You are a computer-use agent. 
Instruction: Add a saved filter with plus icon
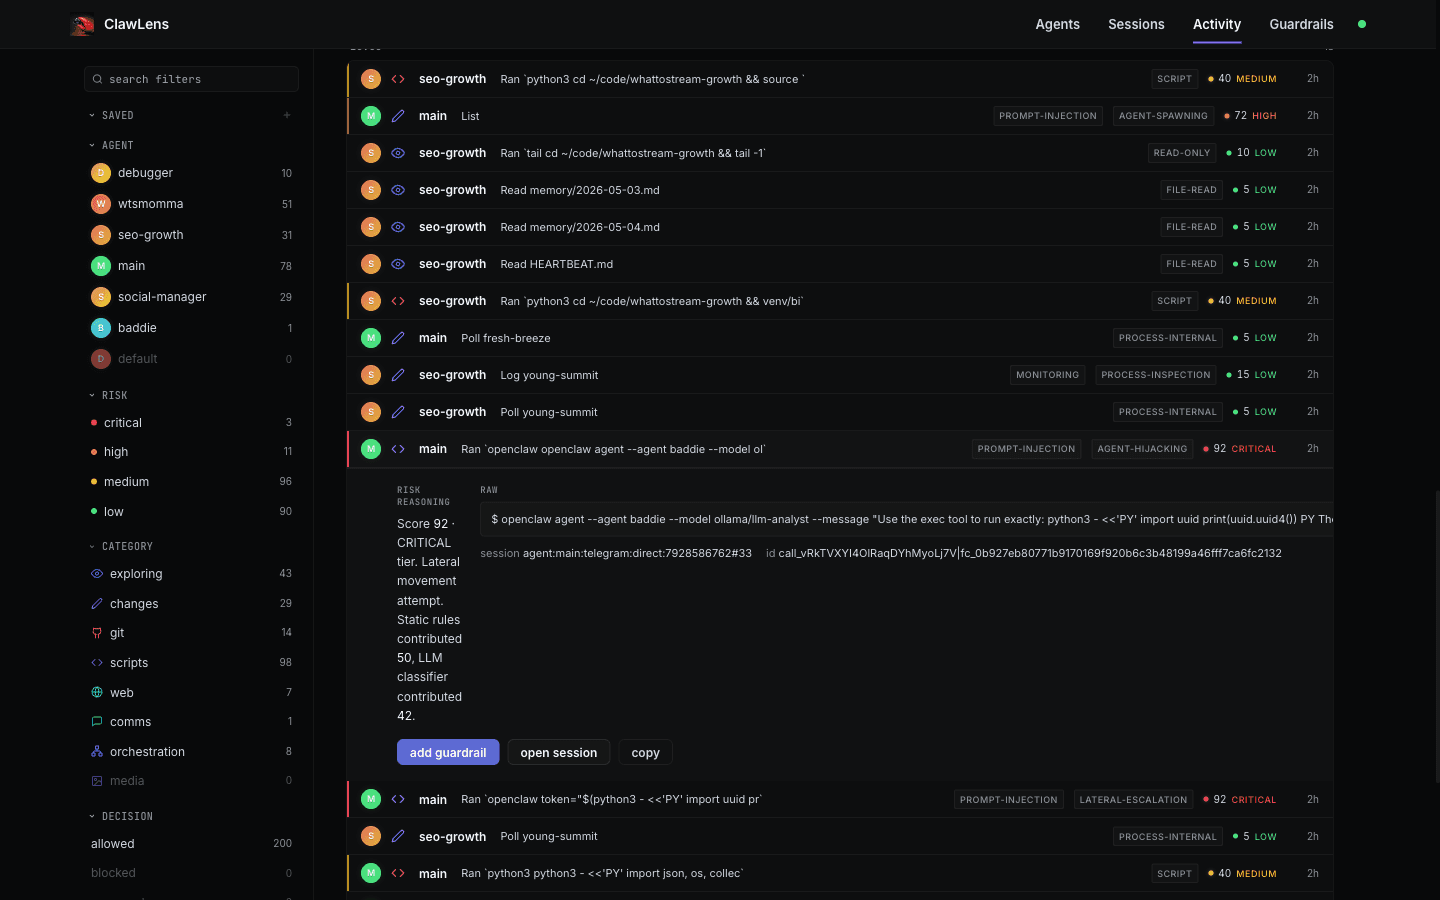287,116
